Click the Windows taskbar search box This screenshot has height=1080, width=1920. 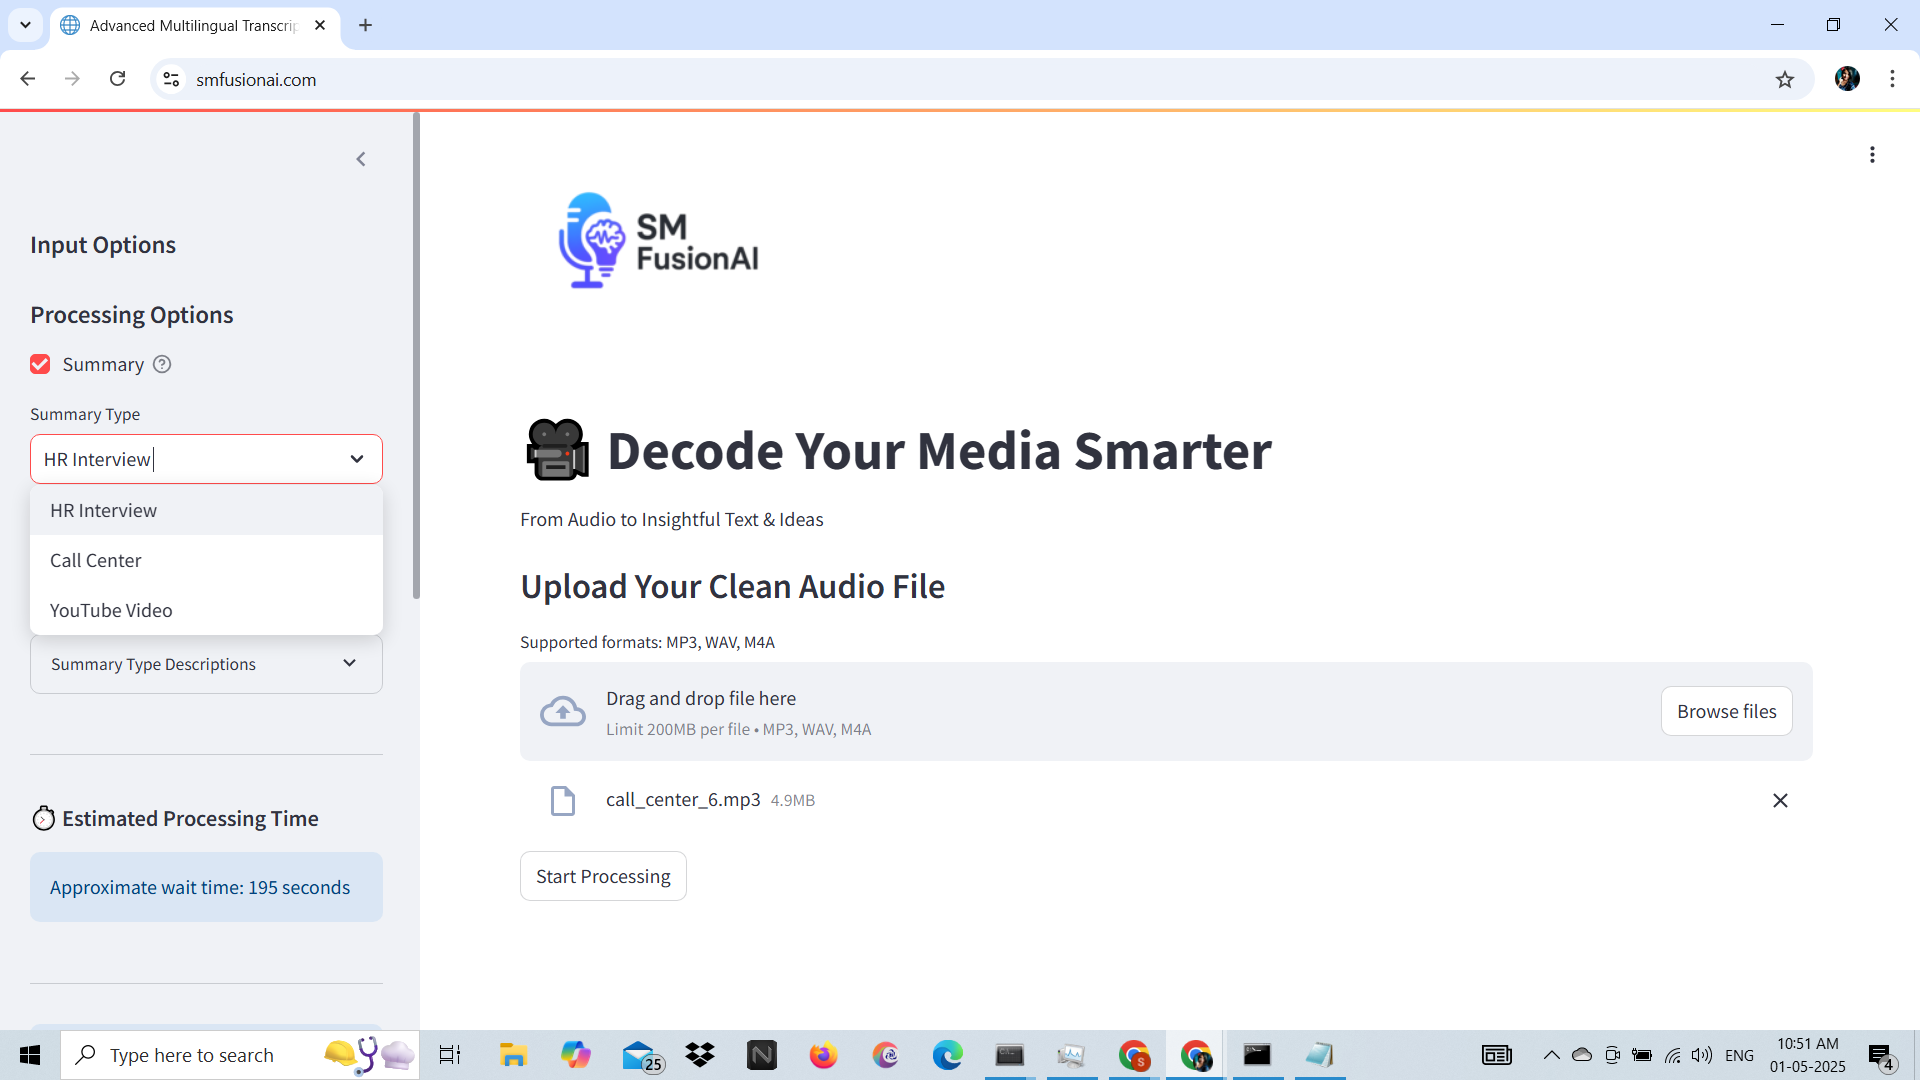192,1055
